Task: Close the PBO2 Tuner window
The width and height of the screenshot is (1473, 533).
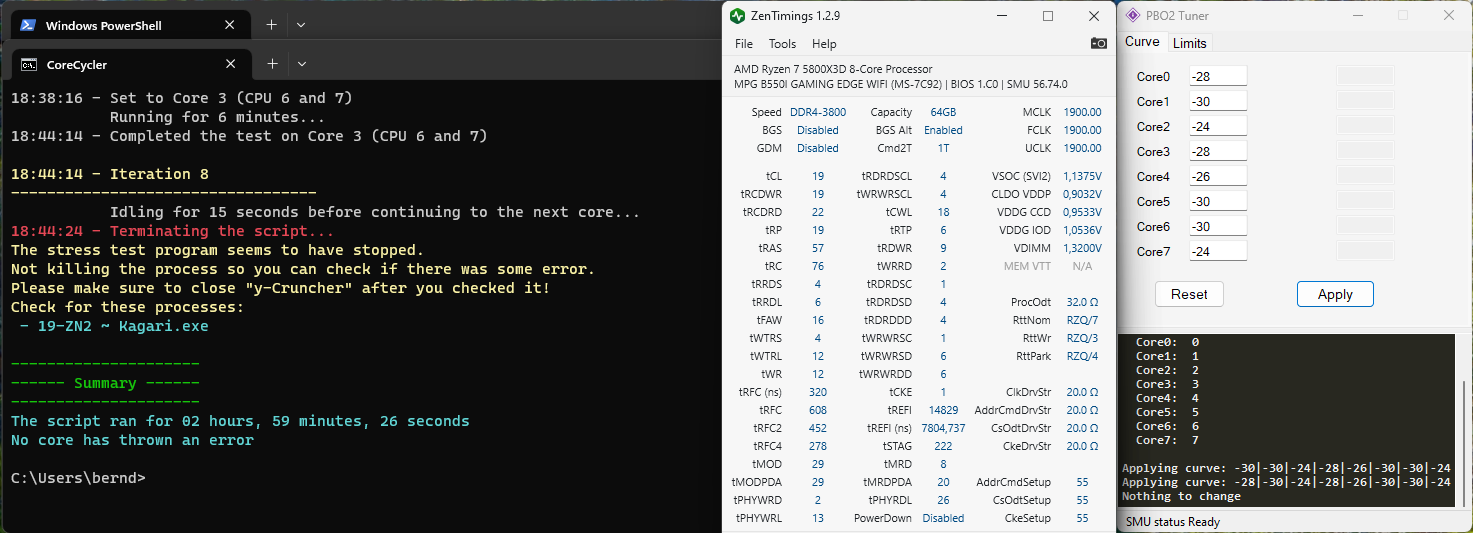Action: [1449, 15]
